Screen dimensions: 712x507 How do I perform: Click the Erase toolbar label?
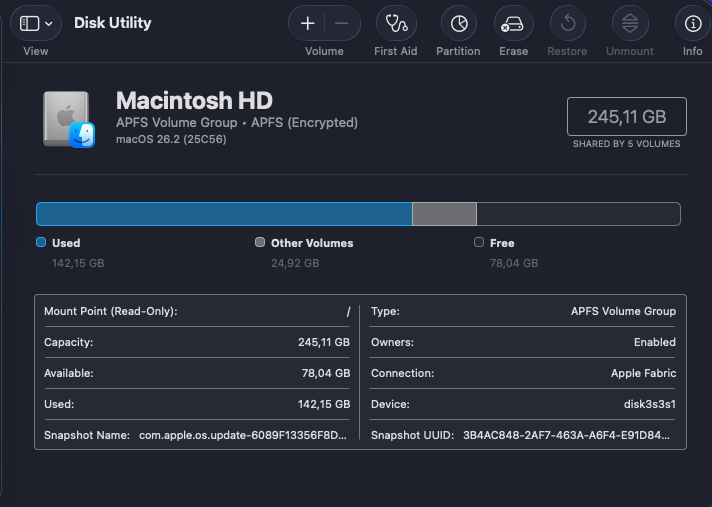click(x=514, y=51)
